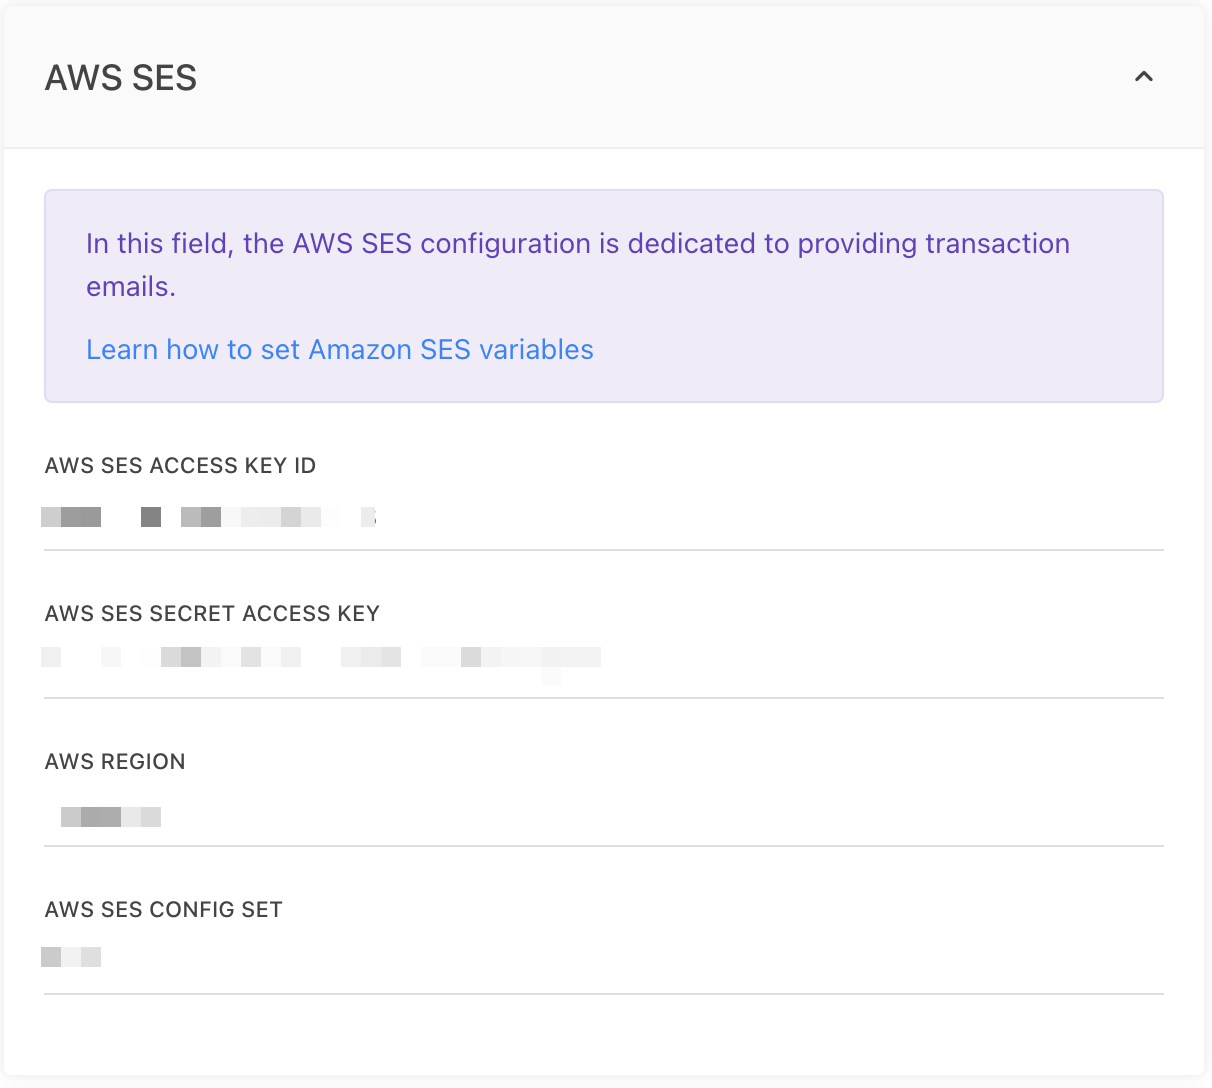Open Learn how to set Amazon SES variables
Viewport: 1212px width, 1088px height.
[x=339, y=350]
